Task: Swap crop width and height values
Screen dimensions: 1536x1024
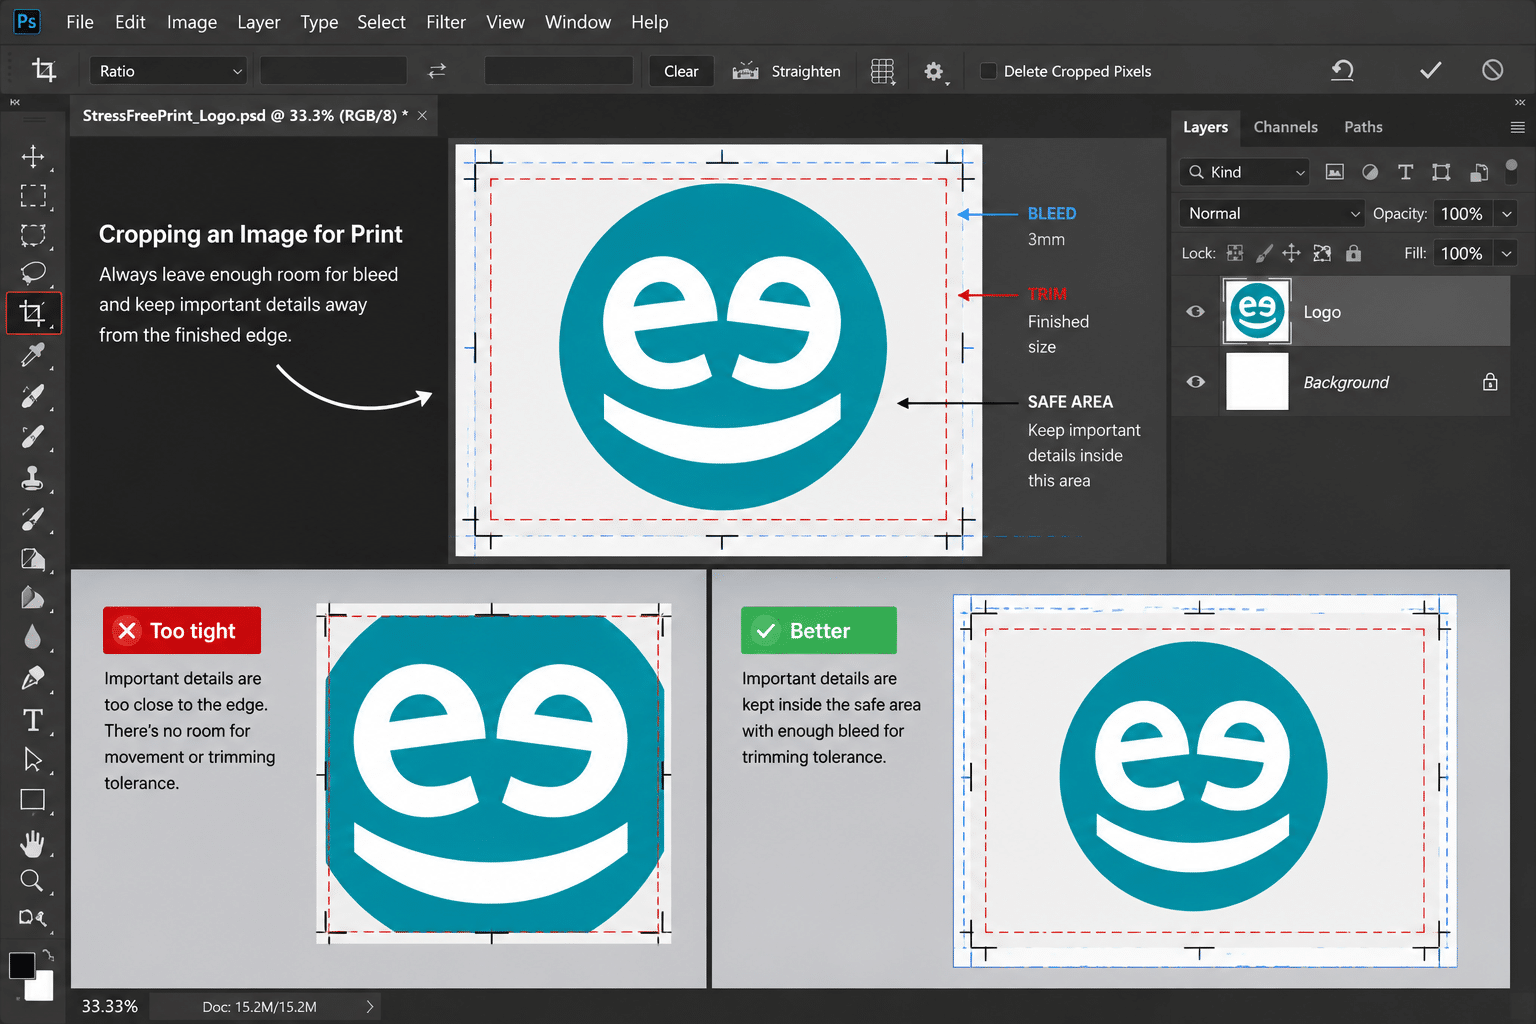Action: pyautogui.click(x=437, y=71)
